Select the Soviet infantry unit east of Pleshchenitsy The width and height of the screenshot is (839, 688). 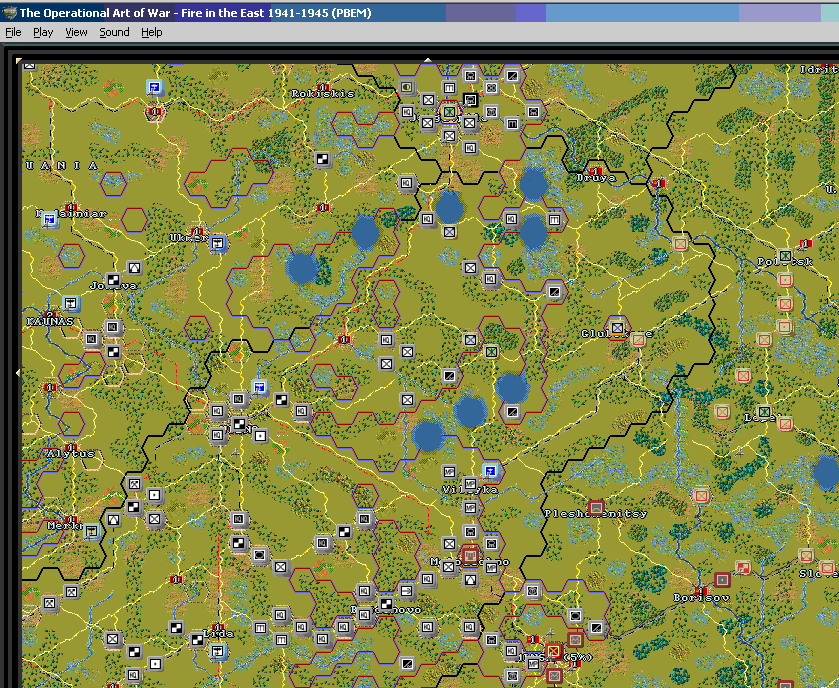tap(701, 496)
